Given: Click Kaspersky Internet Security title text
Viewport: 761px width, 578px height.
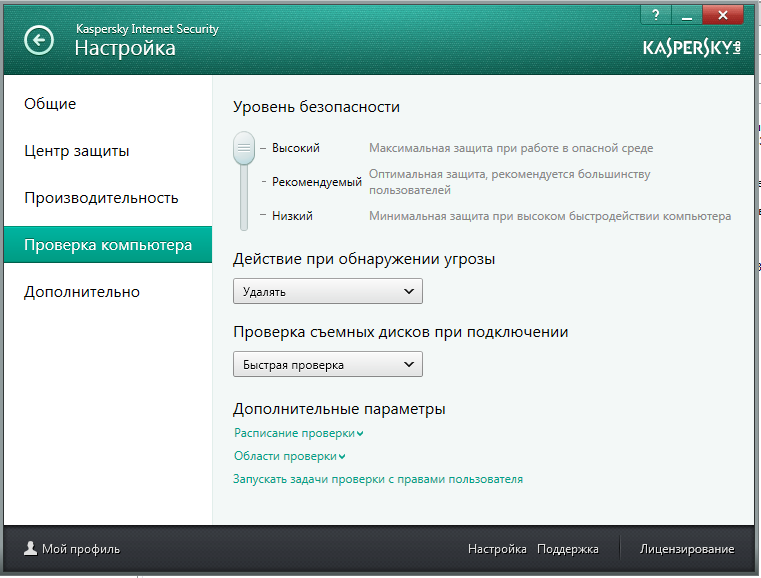Looking at the screenshot, I should tap(148, 29).
